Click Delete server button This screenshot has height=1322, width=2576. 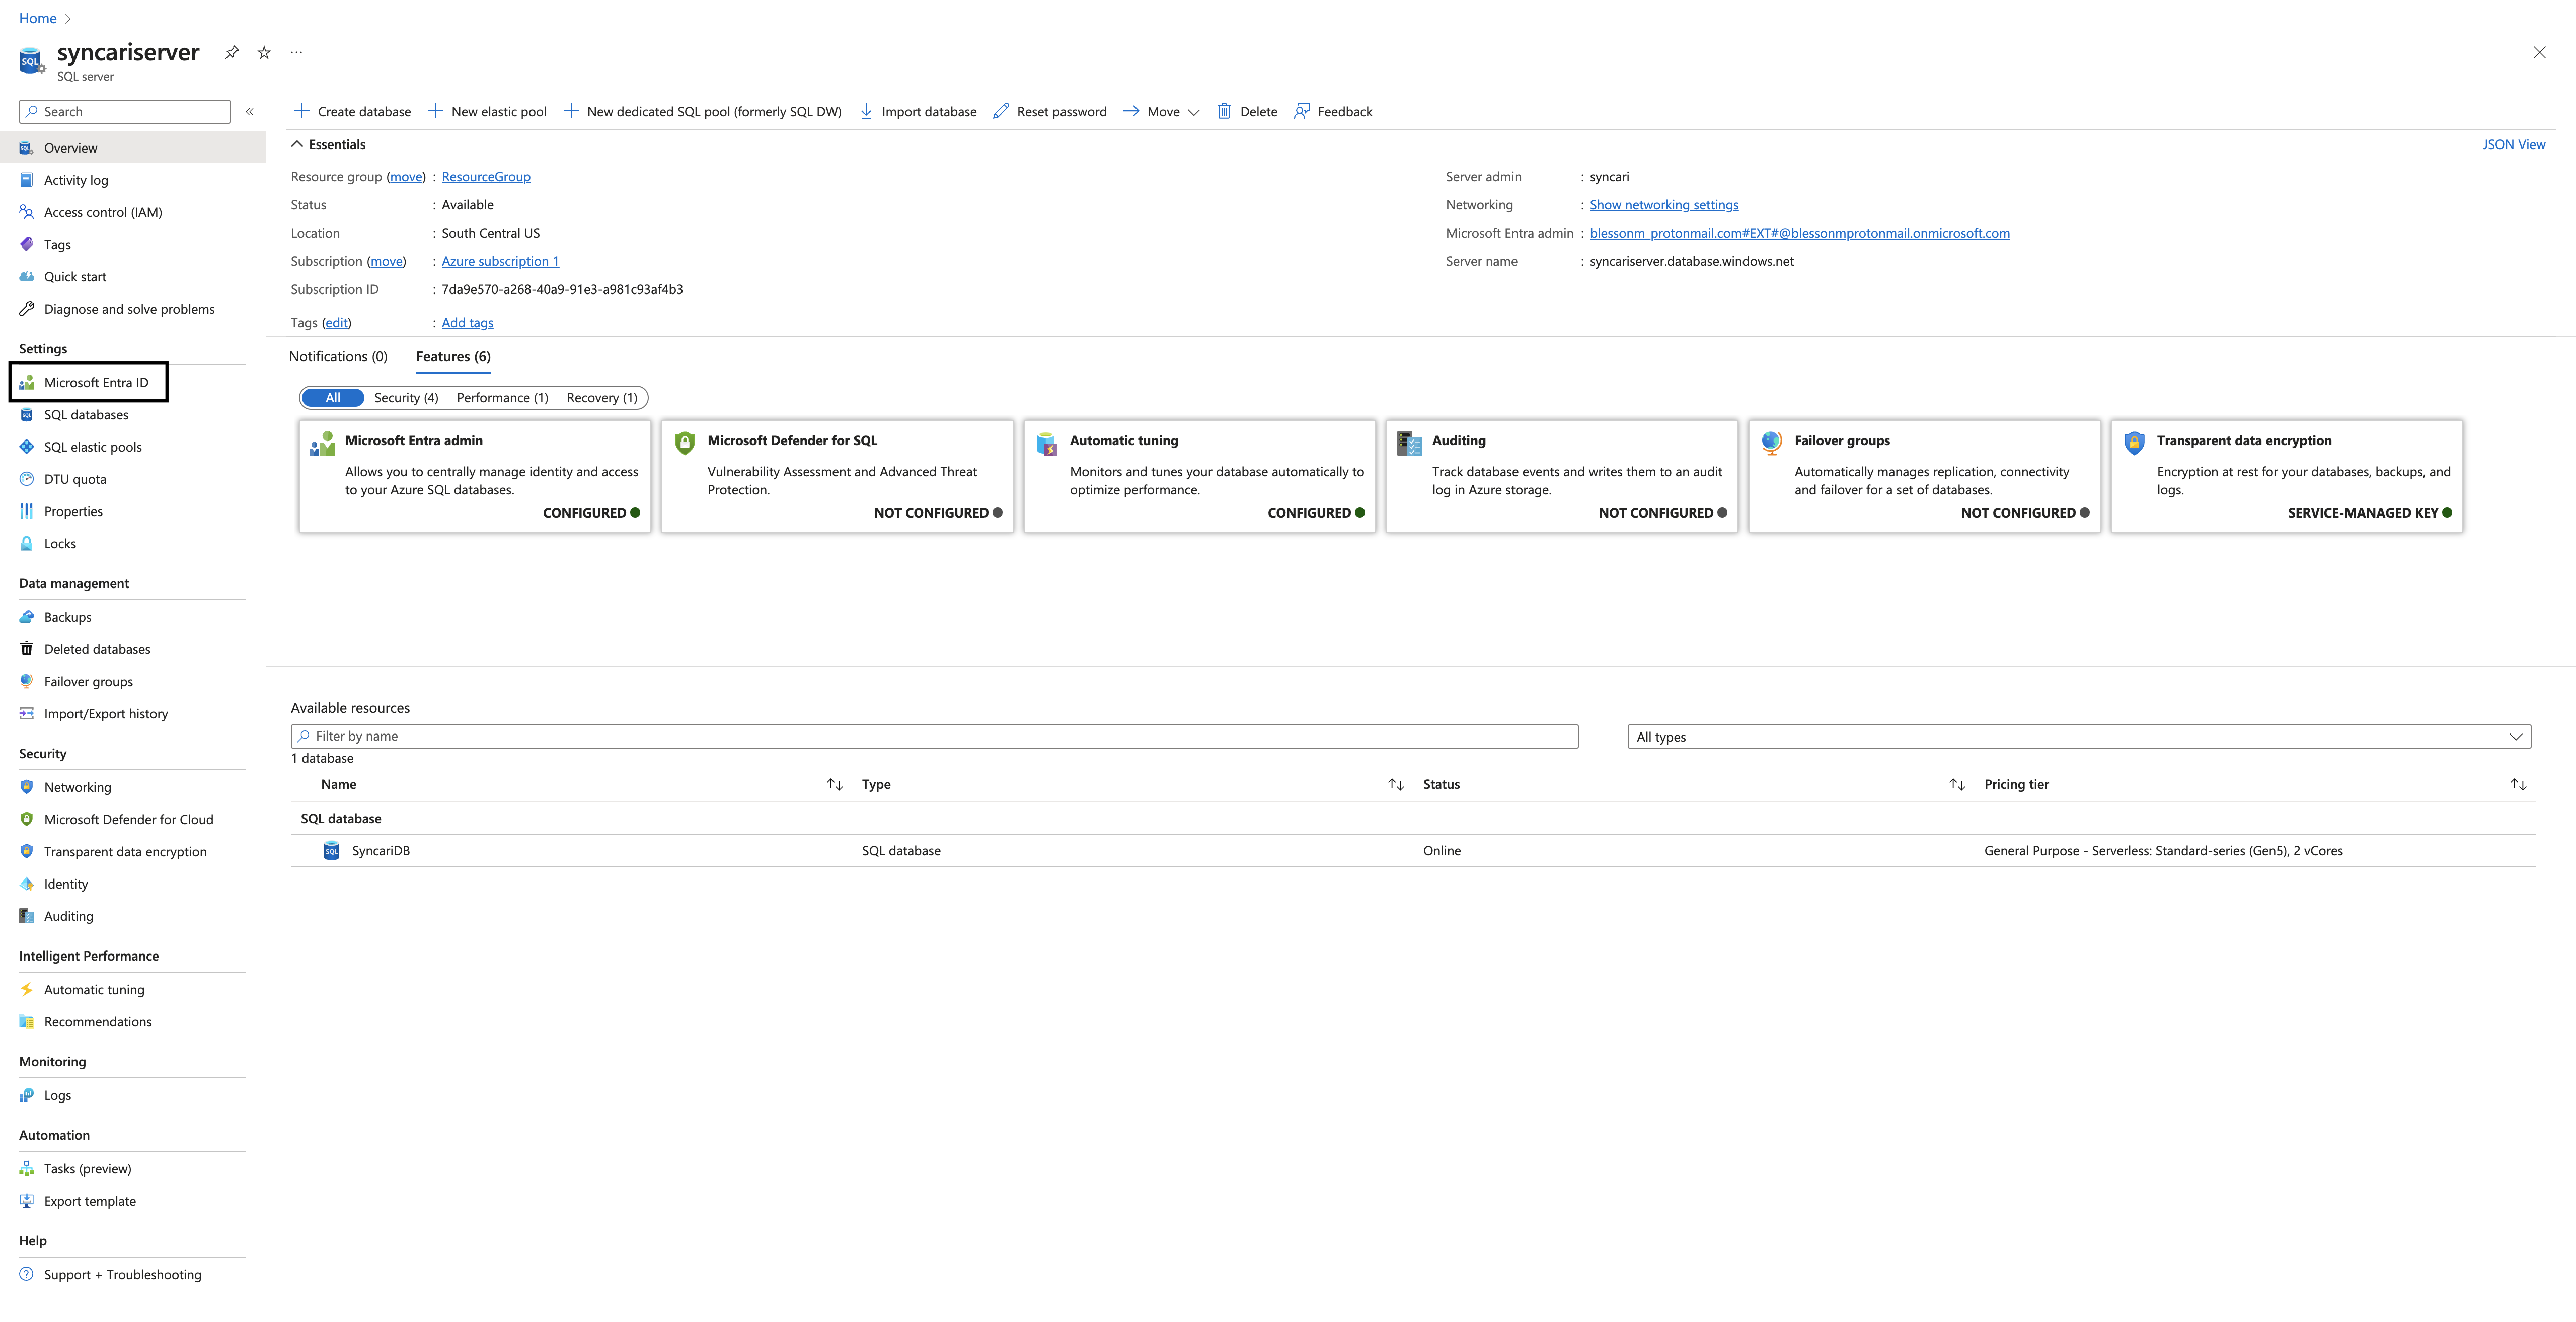pyautogui.click(x=1247, y=112)
